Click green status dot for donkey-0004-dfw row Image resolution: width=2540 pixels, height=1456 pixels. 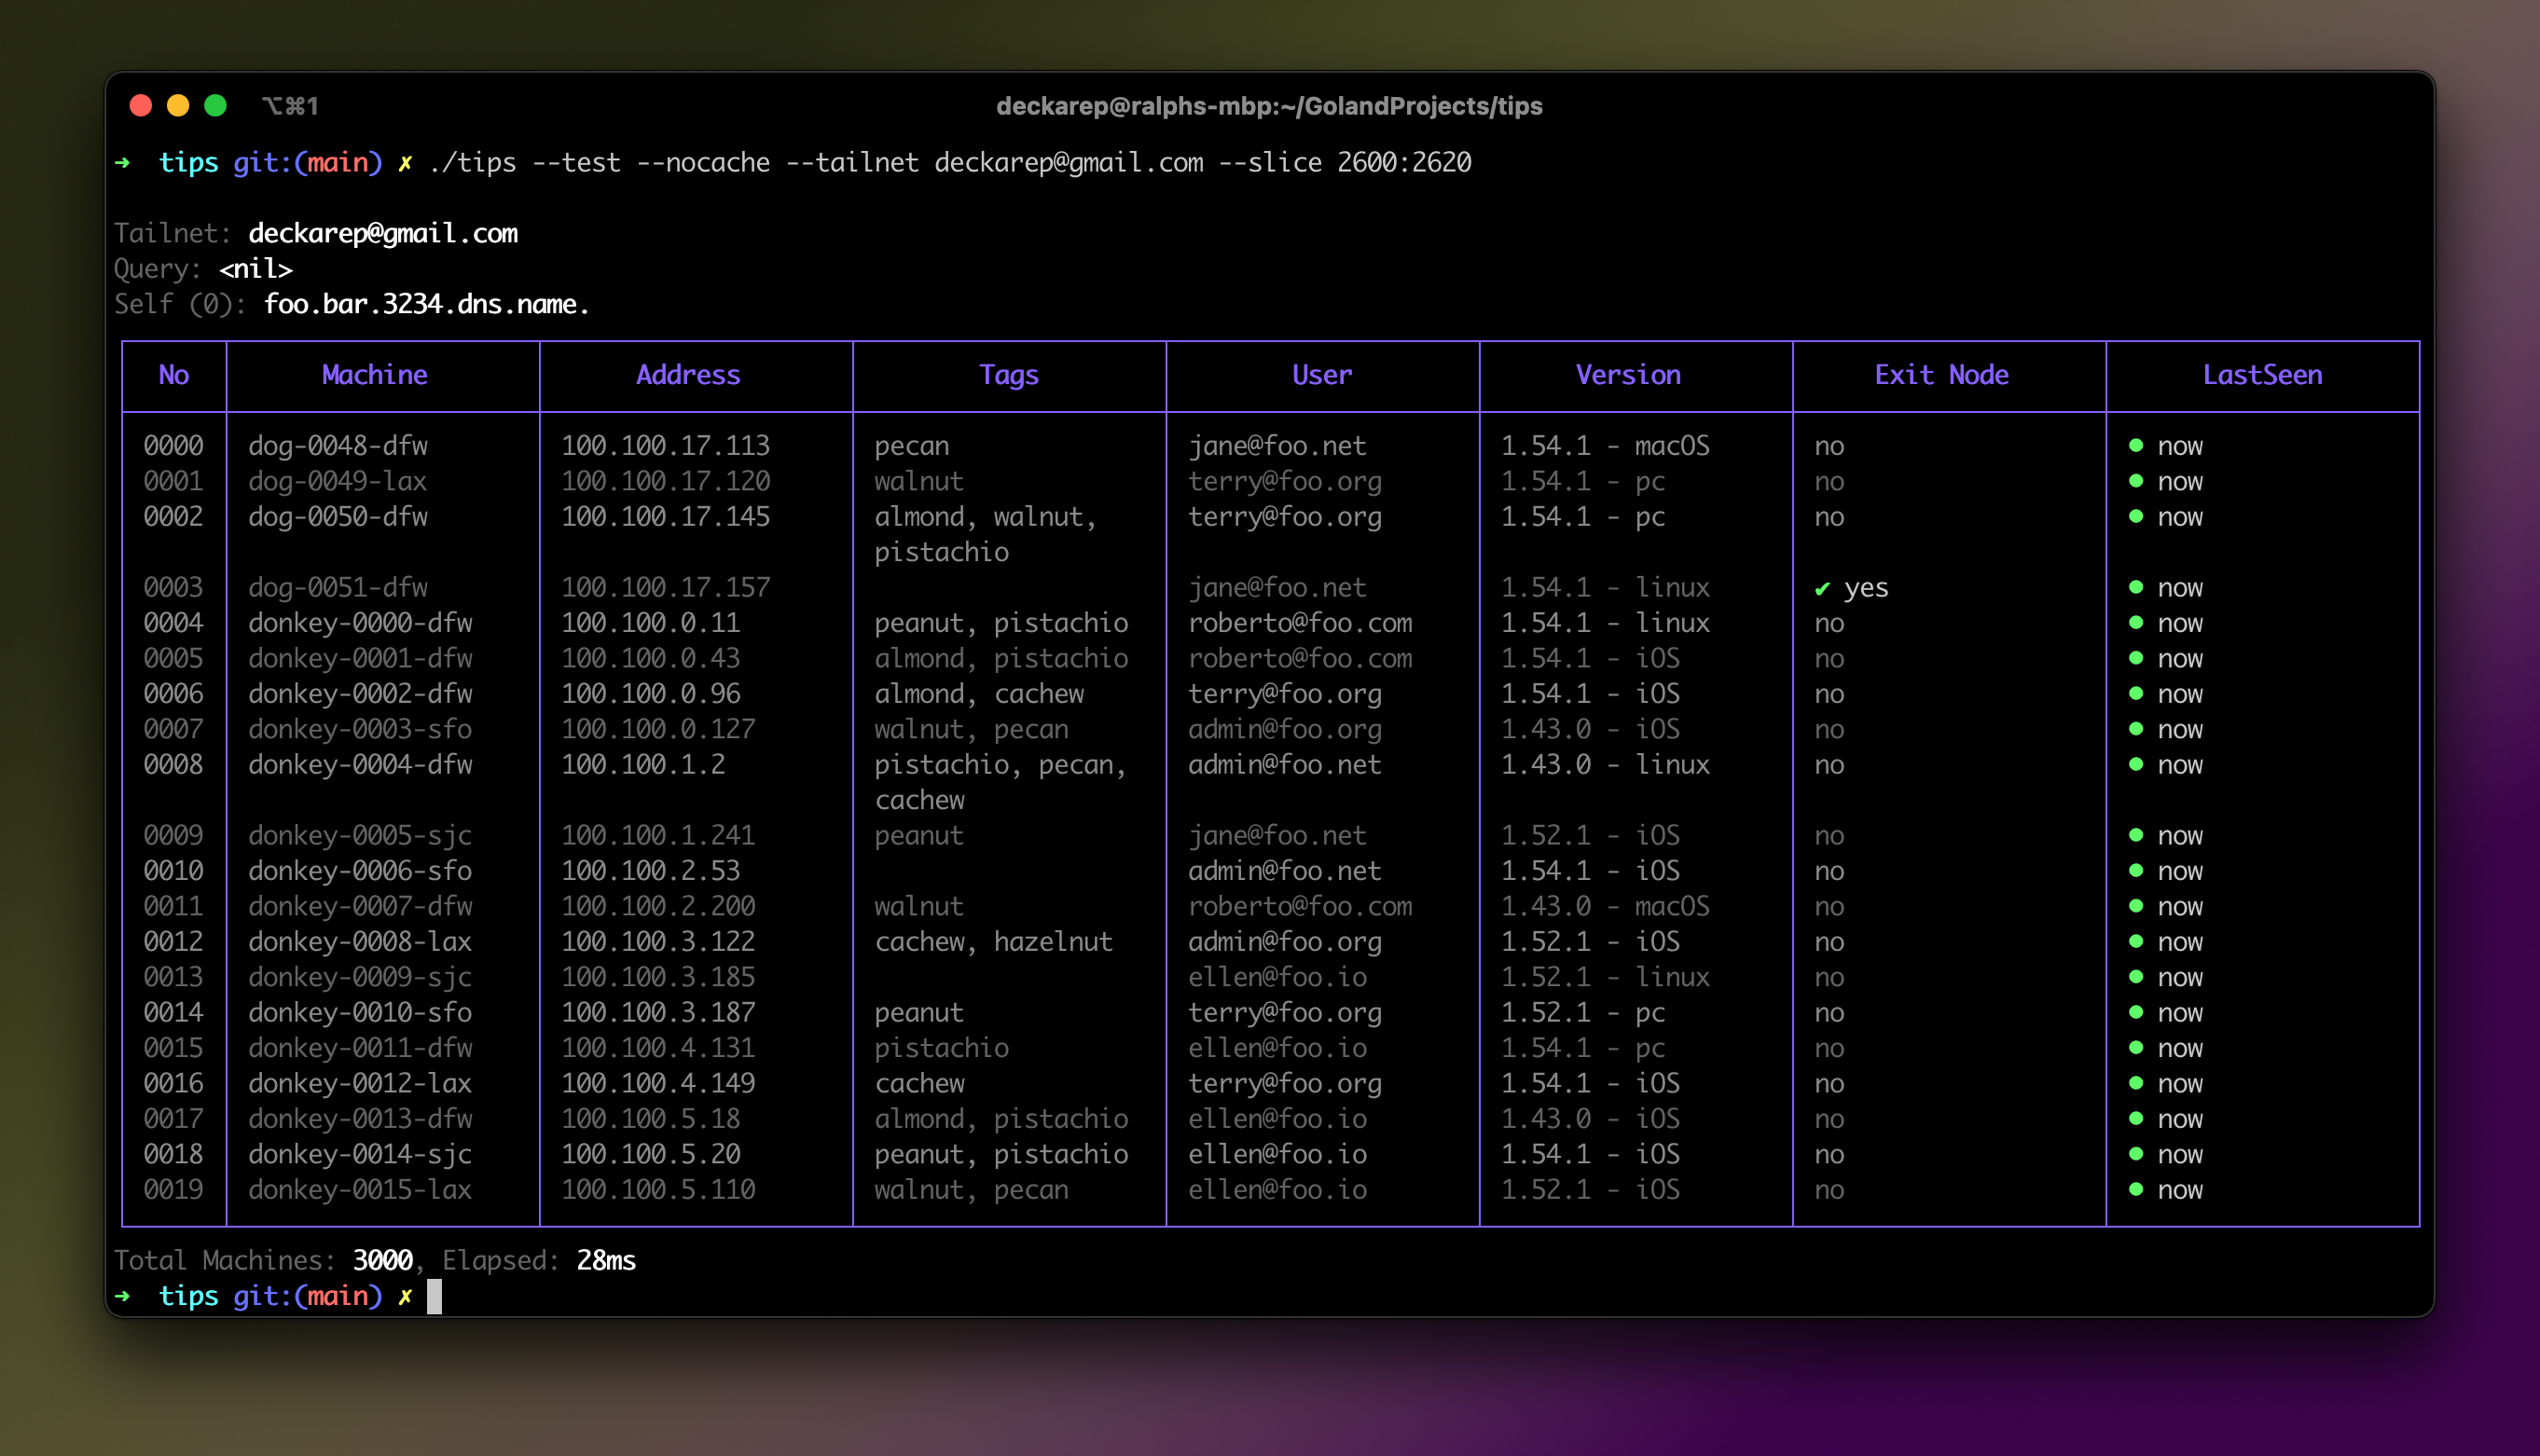pos(2135,765)
